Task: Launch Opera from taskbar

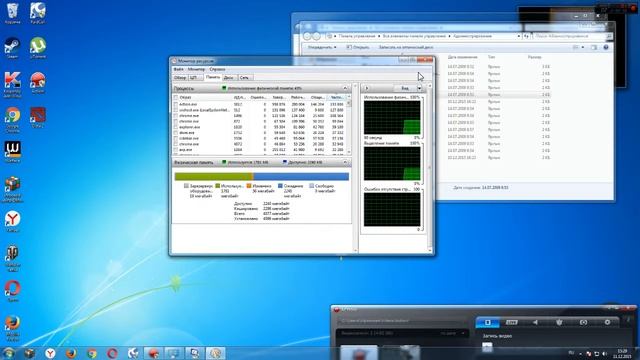Action: click(112, 353)
